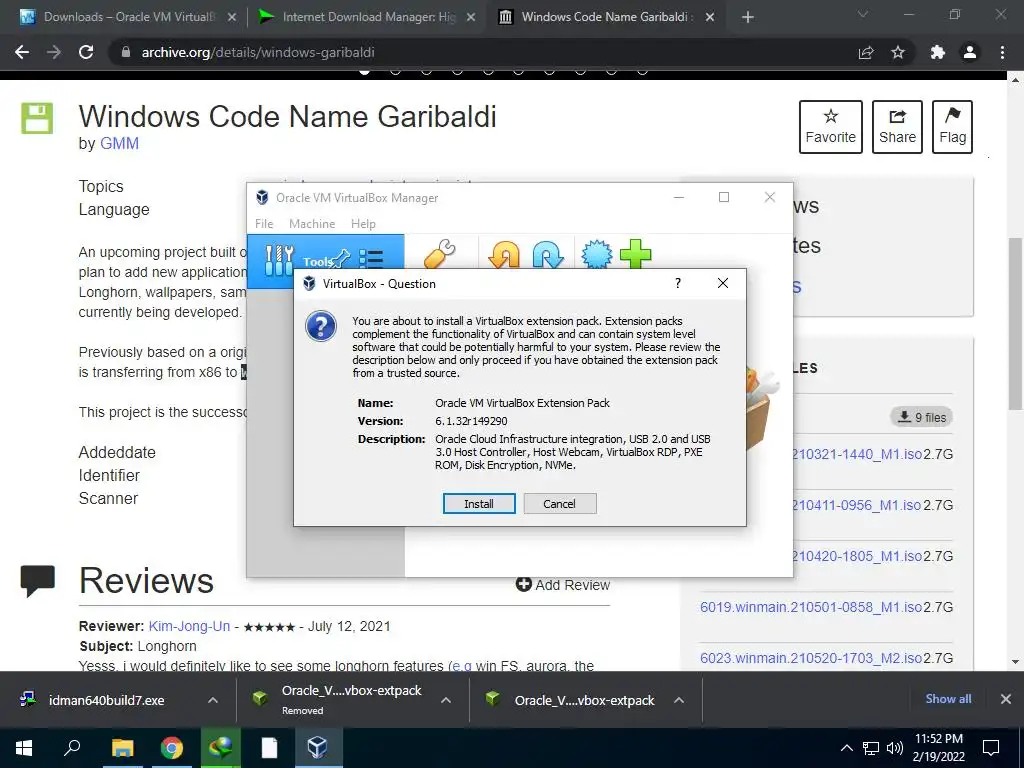Click the orange wrench Preferences icon
The width and height of the screenshot is (1024, 768).
pos(440,254)
